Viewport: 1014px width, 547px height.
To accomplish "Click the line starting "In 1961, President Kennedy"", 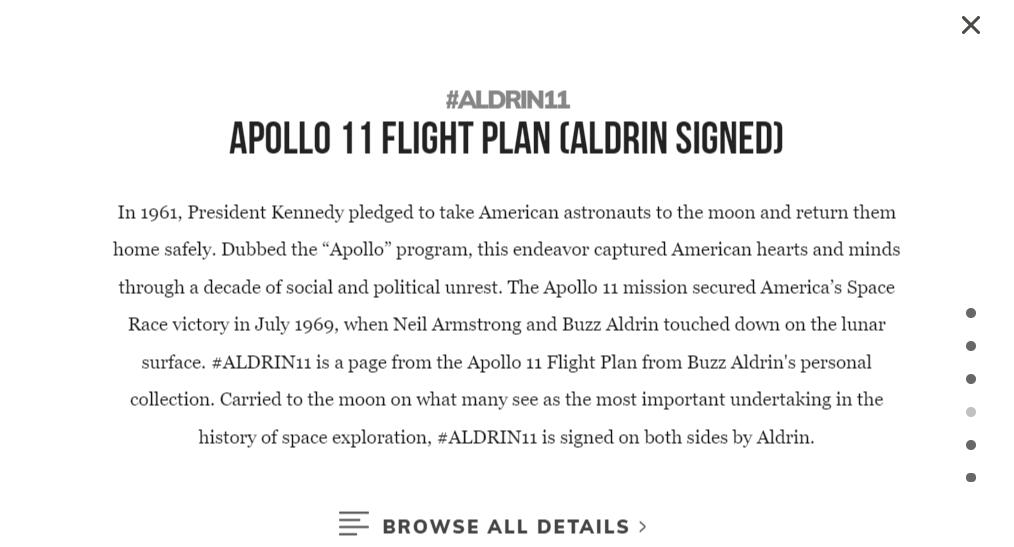I will (506, 212).
